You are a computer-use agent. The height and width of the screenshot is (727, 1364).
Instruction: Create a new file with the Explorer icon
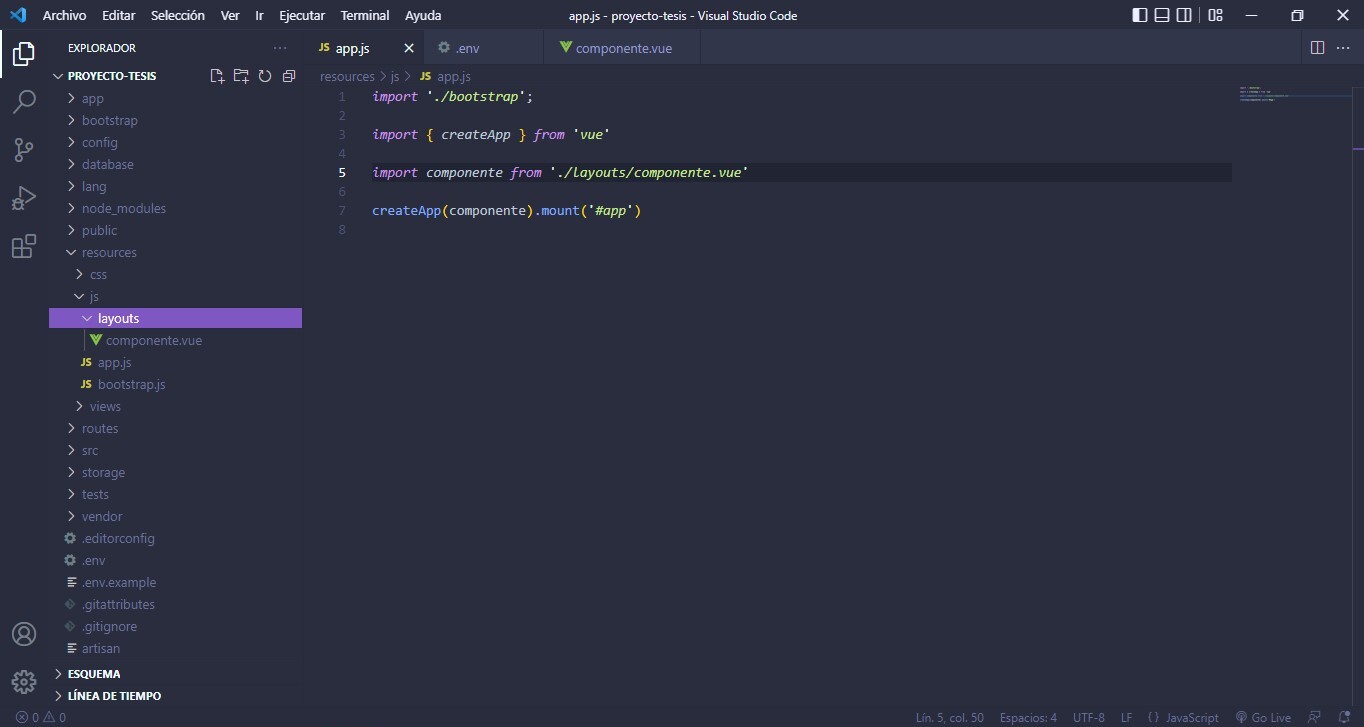(217, 75)
